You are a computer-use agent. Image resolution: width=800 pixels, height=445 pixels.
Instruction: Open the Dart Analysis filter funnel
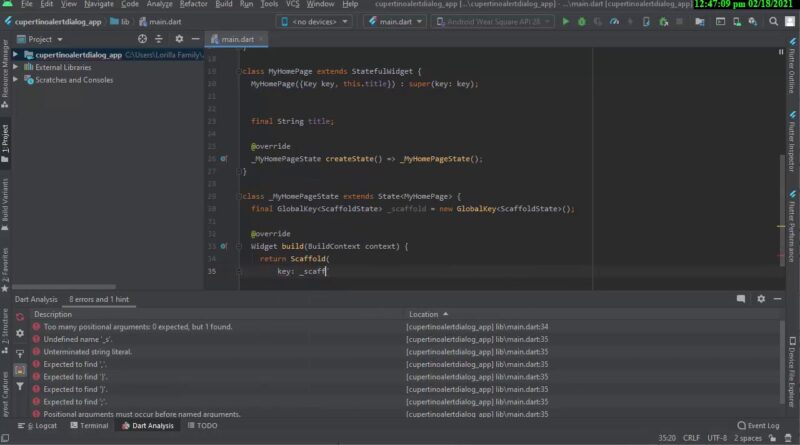tap(20, 386)
